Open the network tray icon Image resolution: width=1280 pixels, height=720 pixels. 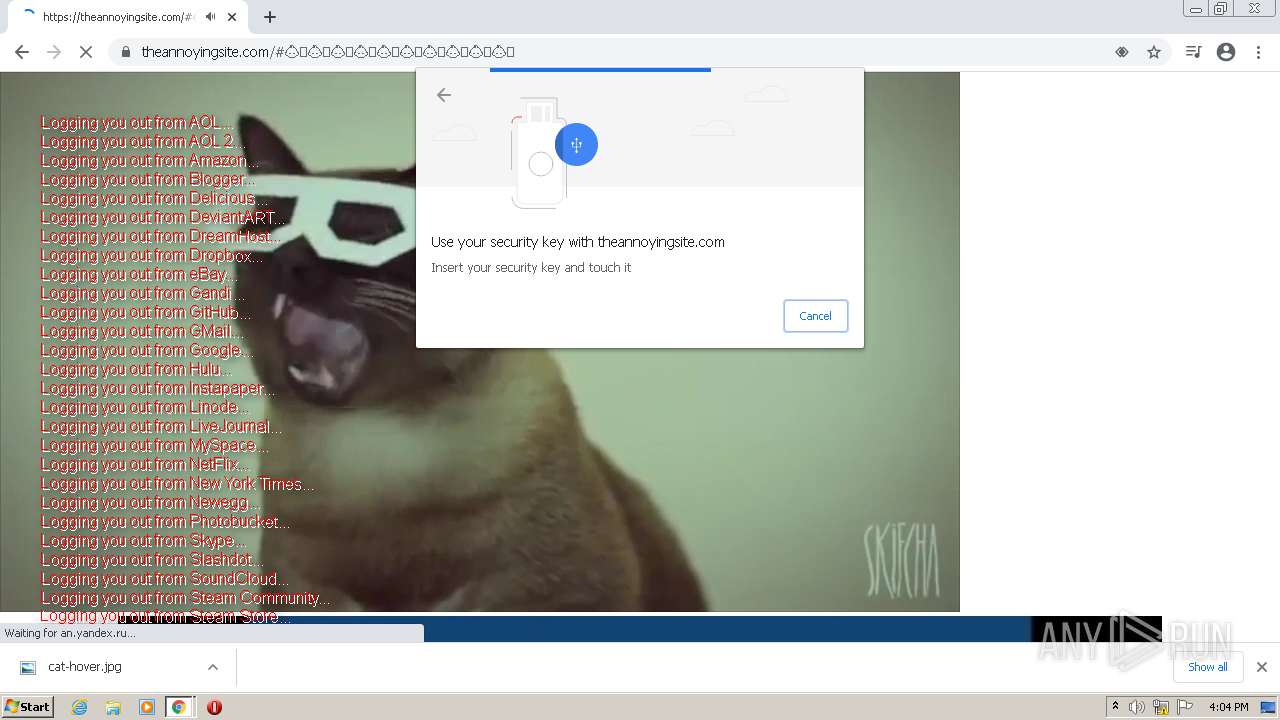(x=1161, y=707)
